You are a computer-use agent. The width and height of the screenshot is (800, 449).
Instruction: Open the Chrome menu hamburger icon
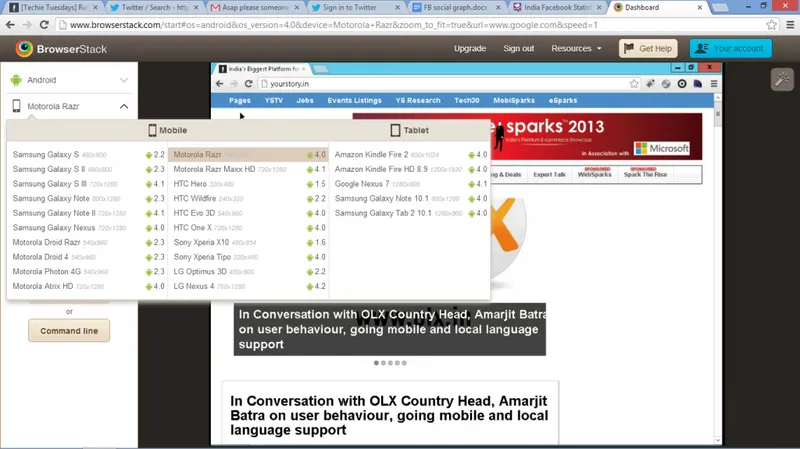tap(790, 24)
